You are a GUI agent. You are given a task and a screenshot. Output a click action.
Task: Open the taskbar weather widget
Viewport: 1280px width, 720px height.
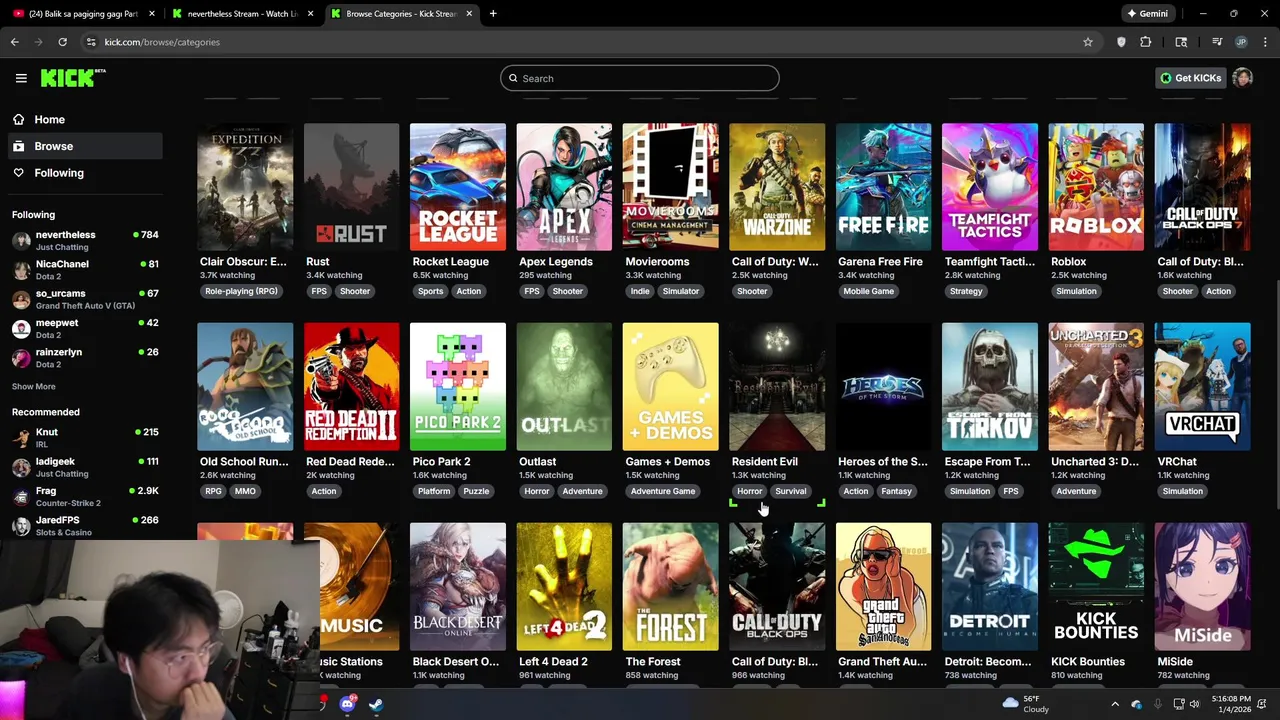point(1025,704)
